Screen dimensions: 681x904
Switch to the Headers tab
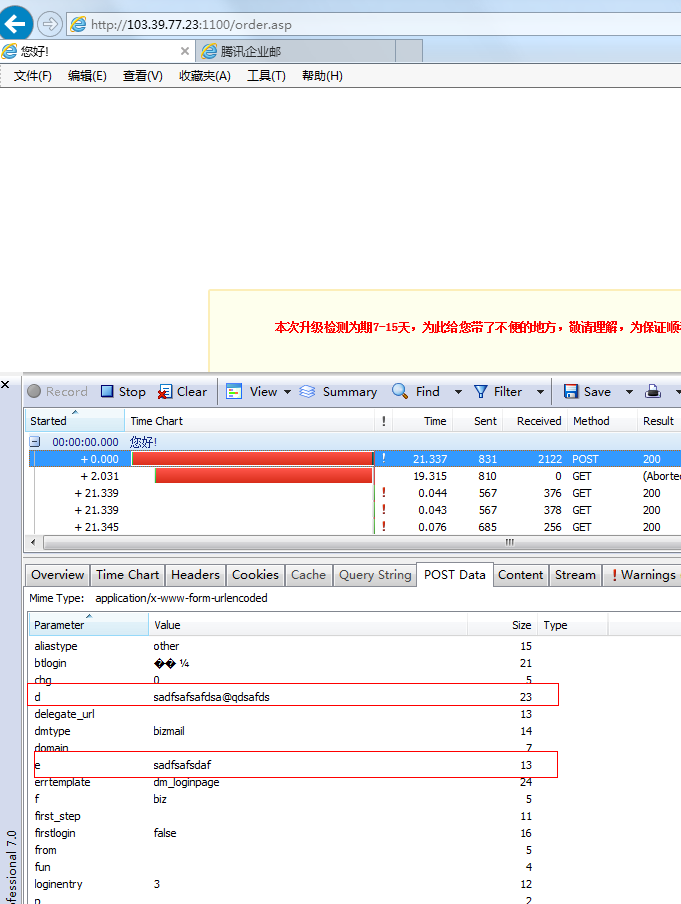coord(195,575)
